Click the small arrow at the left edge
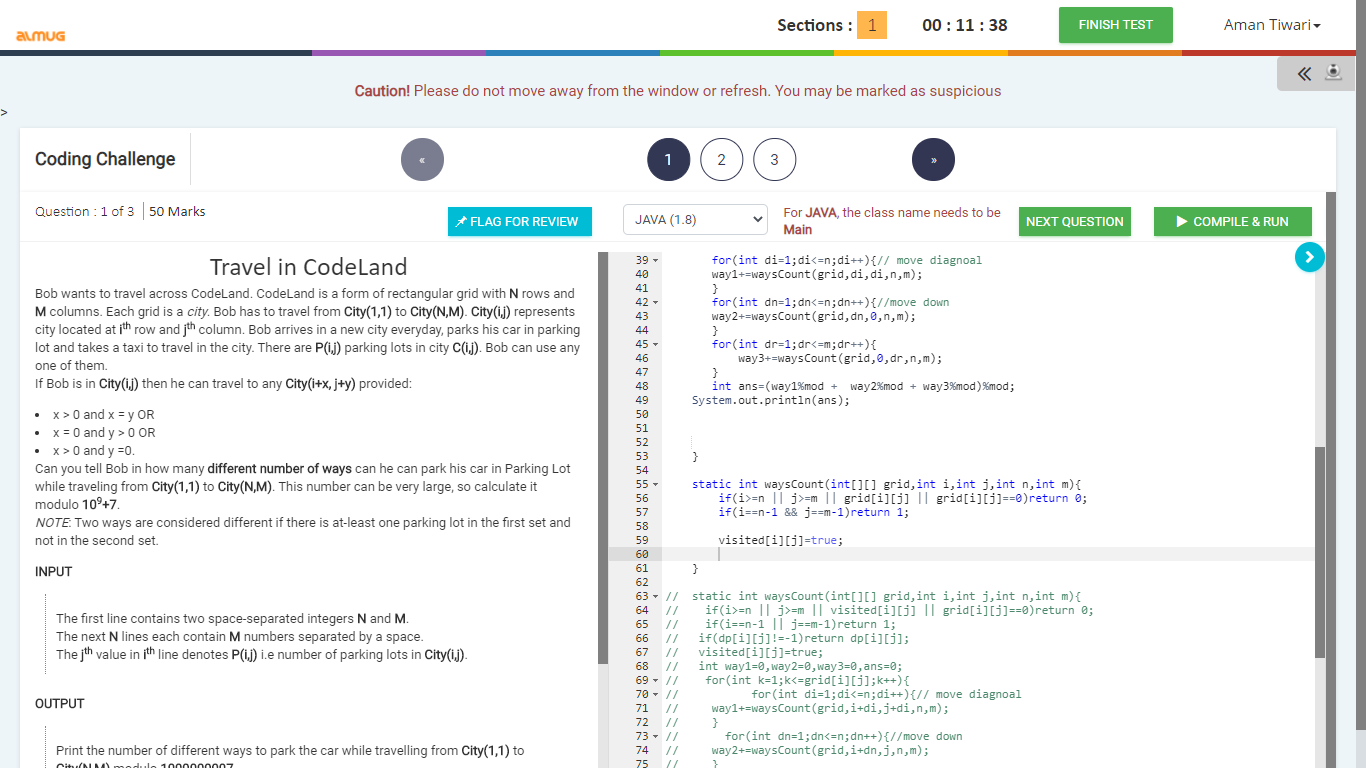1366x768 pixels. 4,113
